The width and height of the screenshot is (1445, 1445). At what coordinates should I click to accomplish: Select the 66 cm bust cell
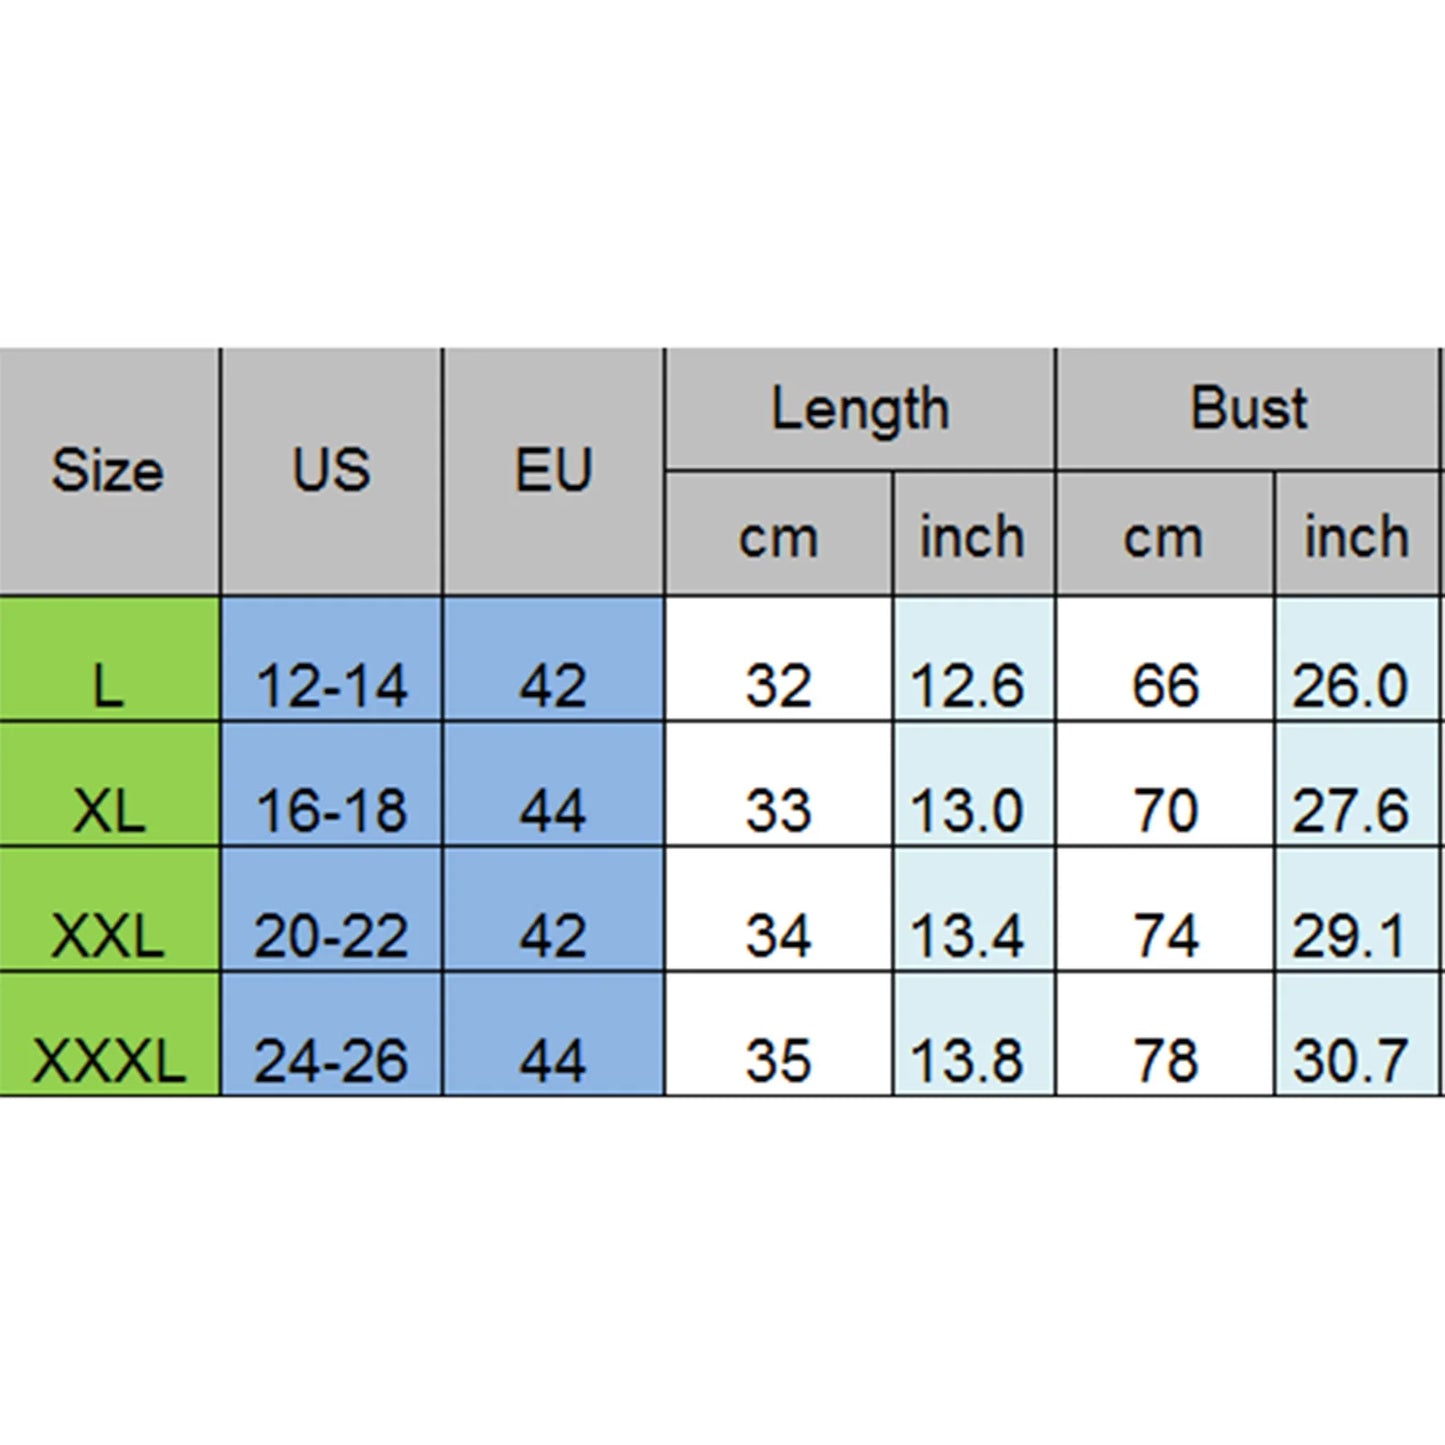click(1165, 660)
